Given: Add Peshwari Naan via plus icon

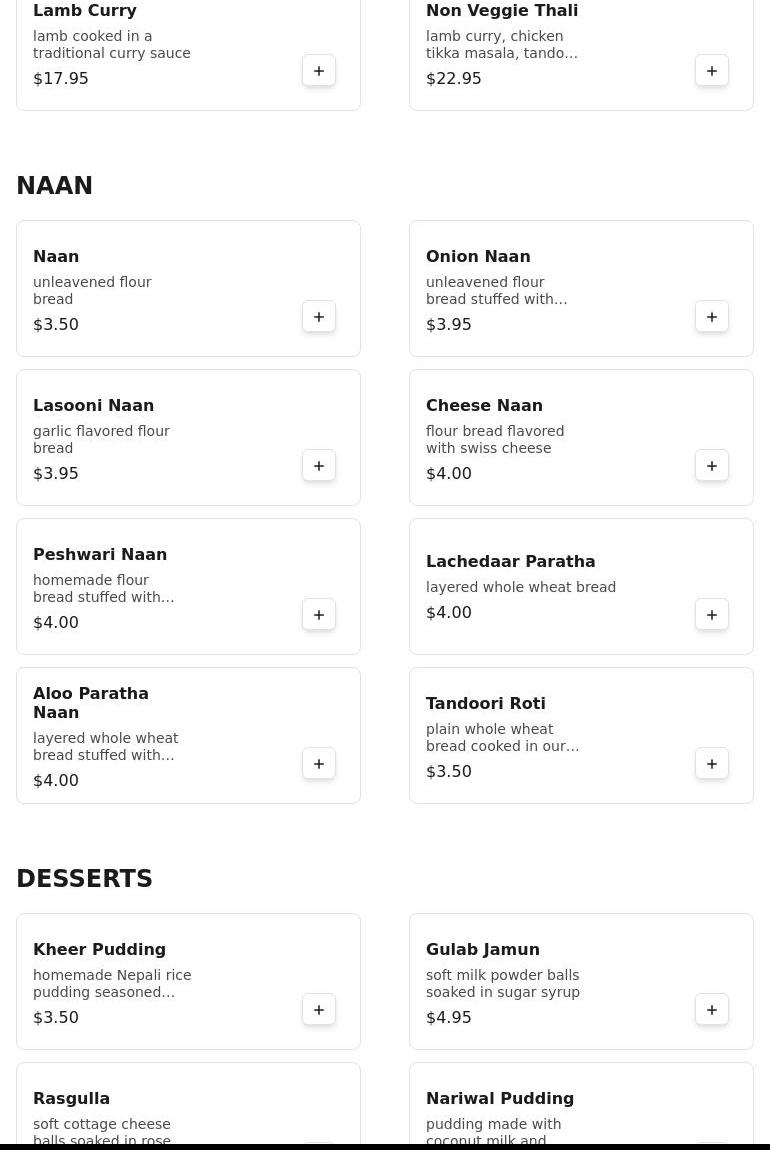Looking at the screenshot, I should (318, 615).
